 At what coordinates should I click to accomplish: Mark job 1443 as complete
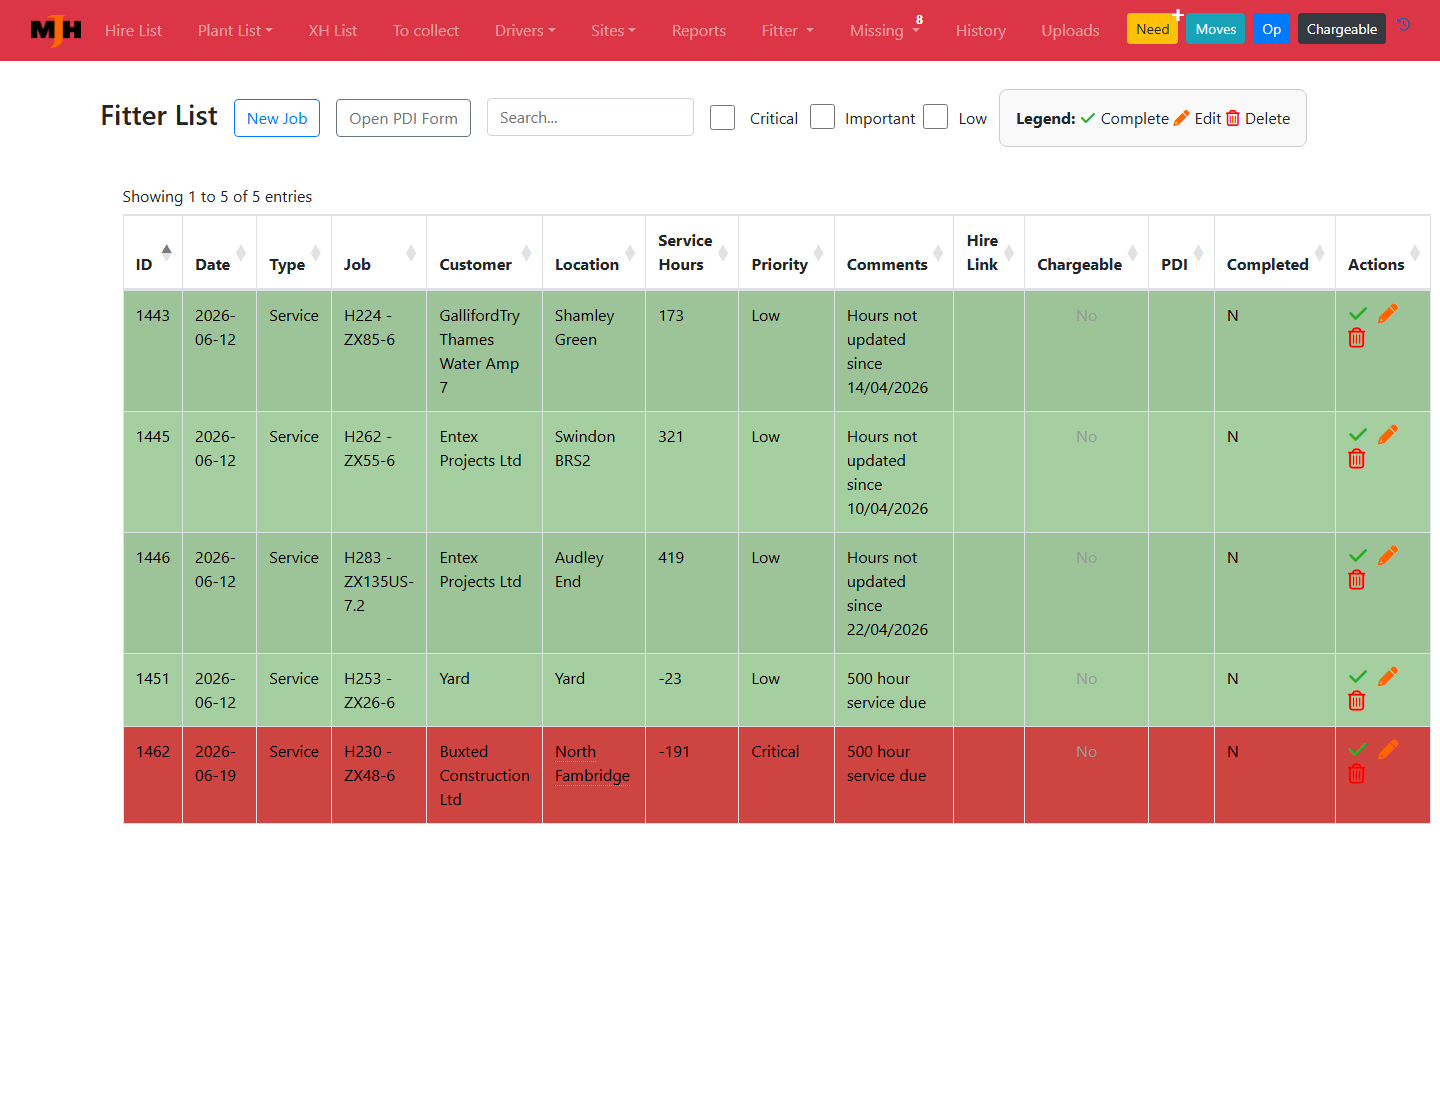pyautogui.click(x=1357, y=314)
